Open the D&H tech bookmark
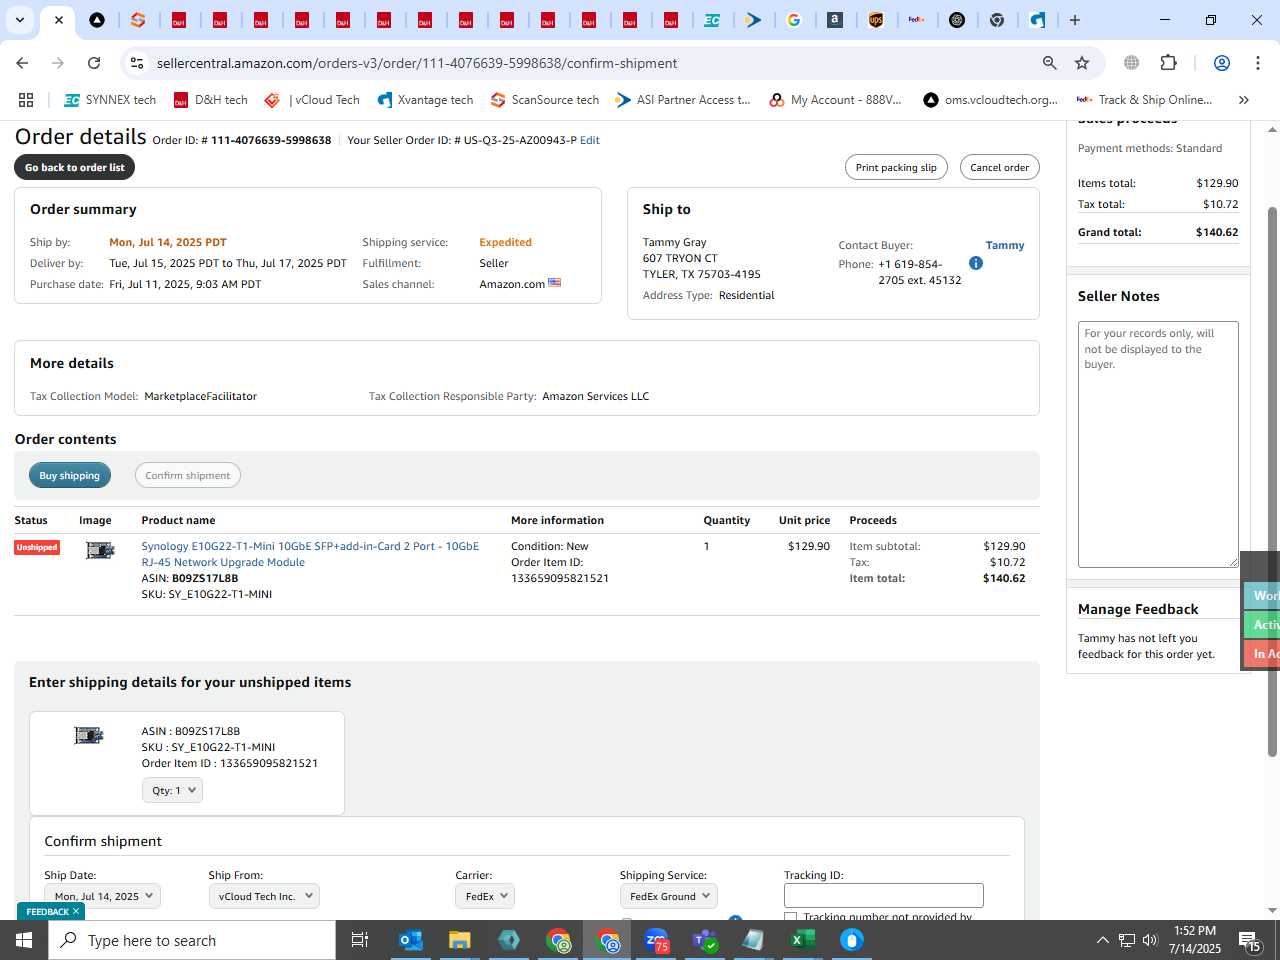Image resolution: width=1280 pixels, height=960 pixels. tap(211, 100)
